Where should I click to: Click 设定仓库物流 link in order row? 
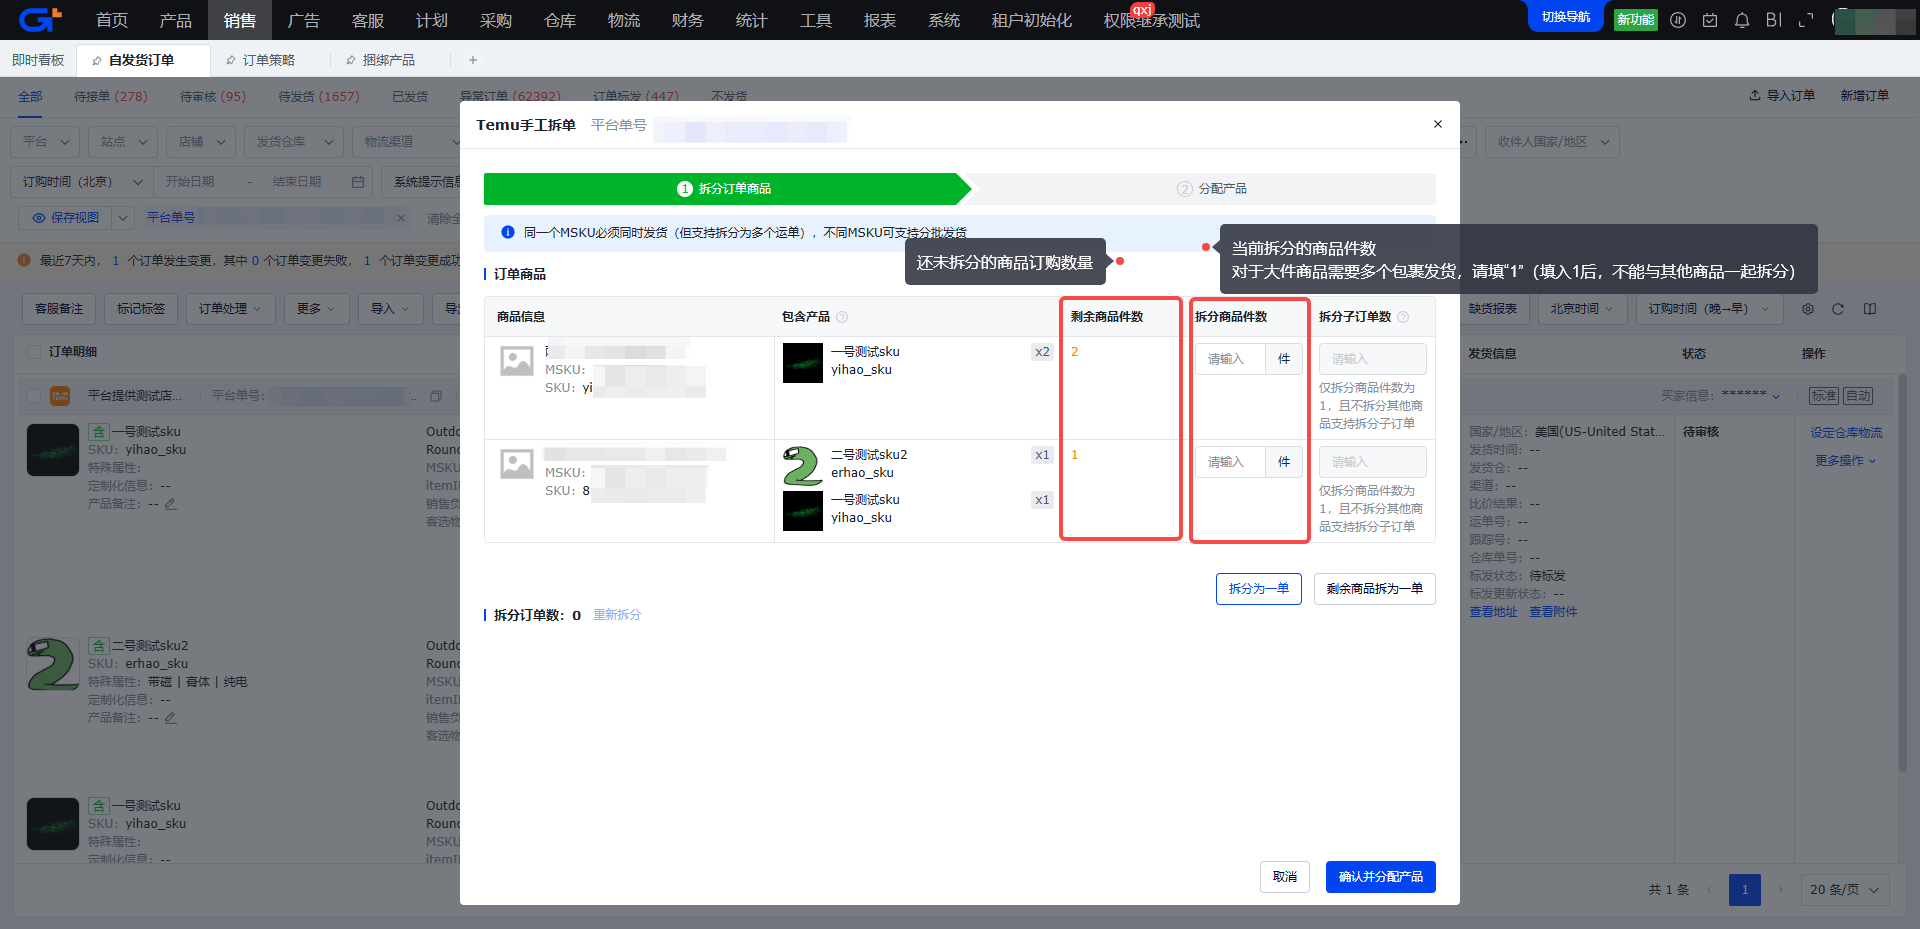[1846, 433]
